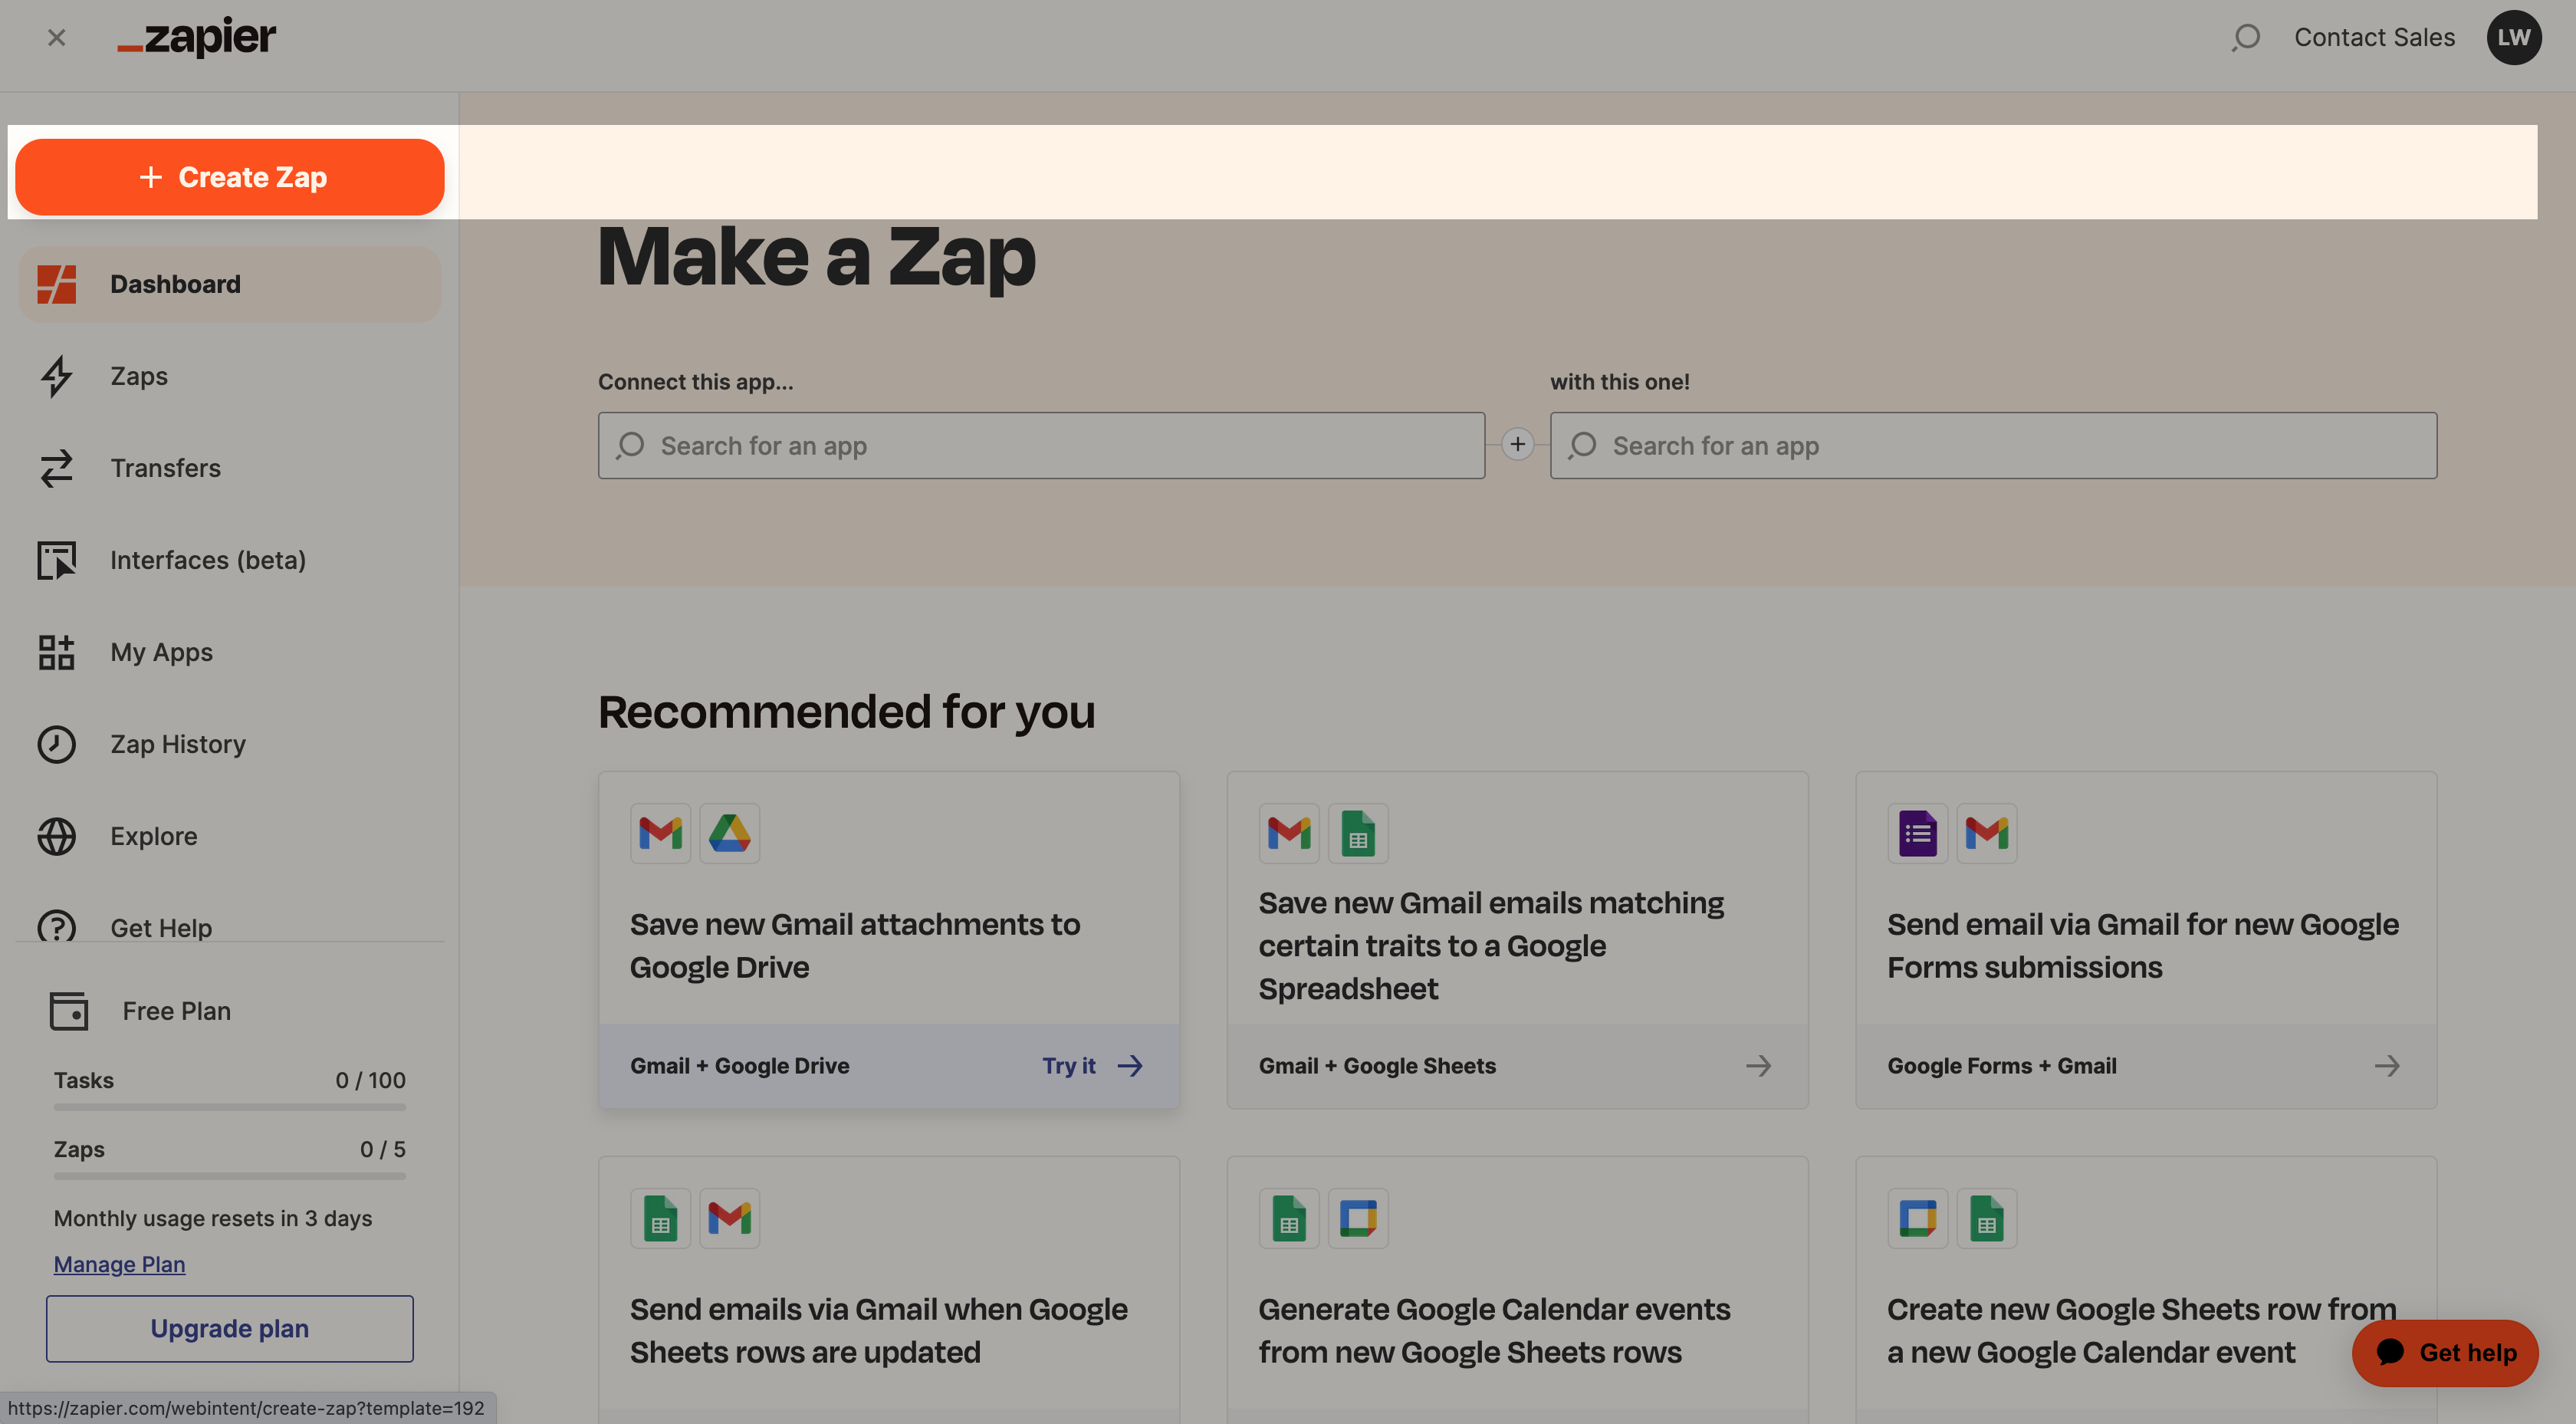Close the sidebar with the X icon

(x=56, y=38)
